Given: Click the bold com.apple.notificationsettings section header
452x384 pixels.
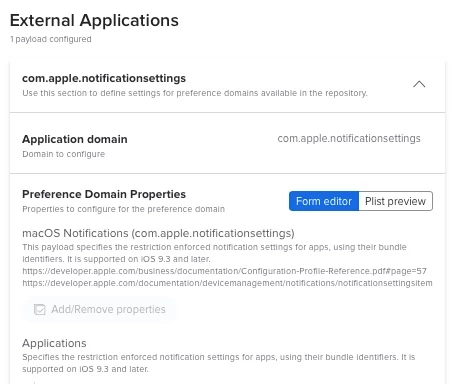Looking at the screenshot, I should pyautogui.click(x=104, y=78).
